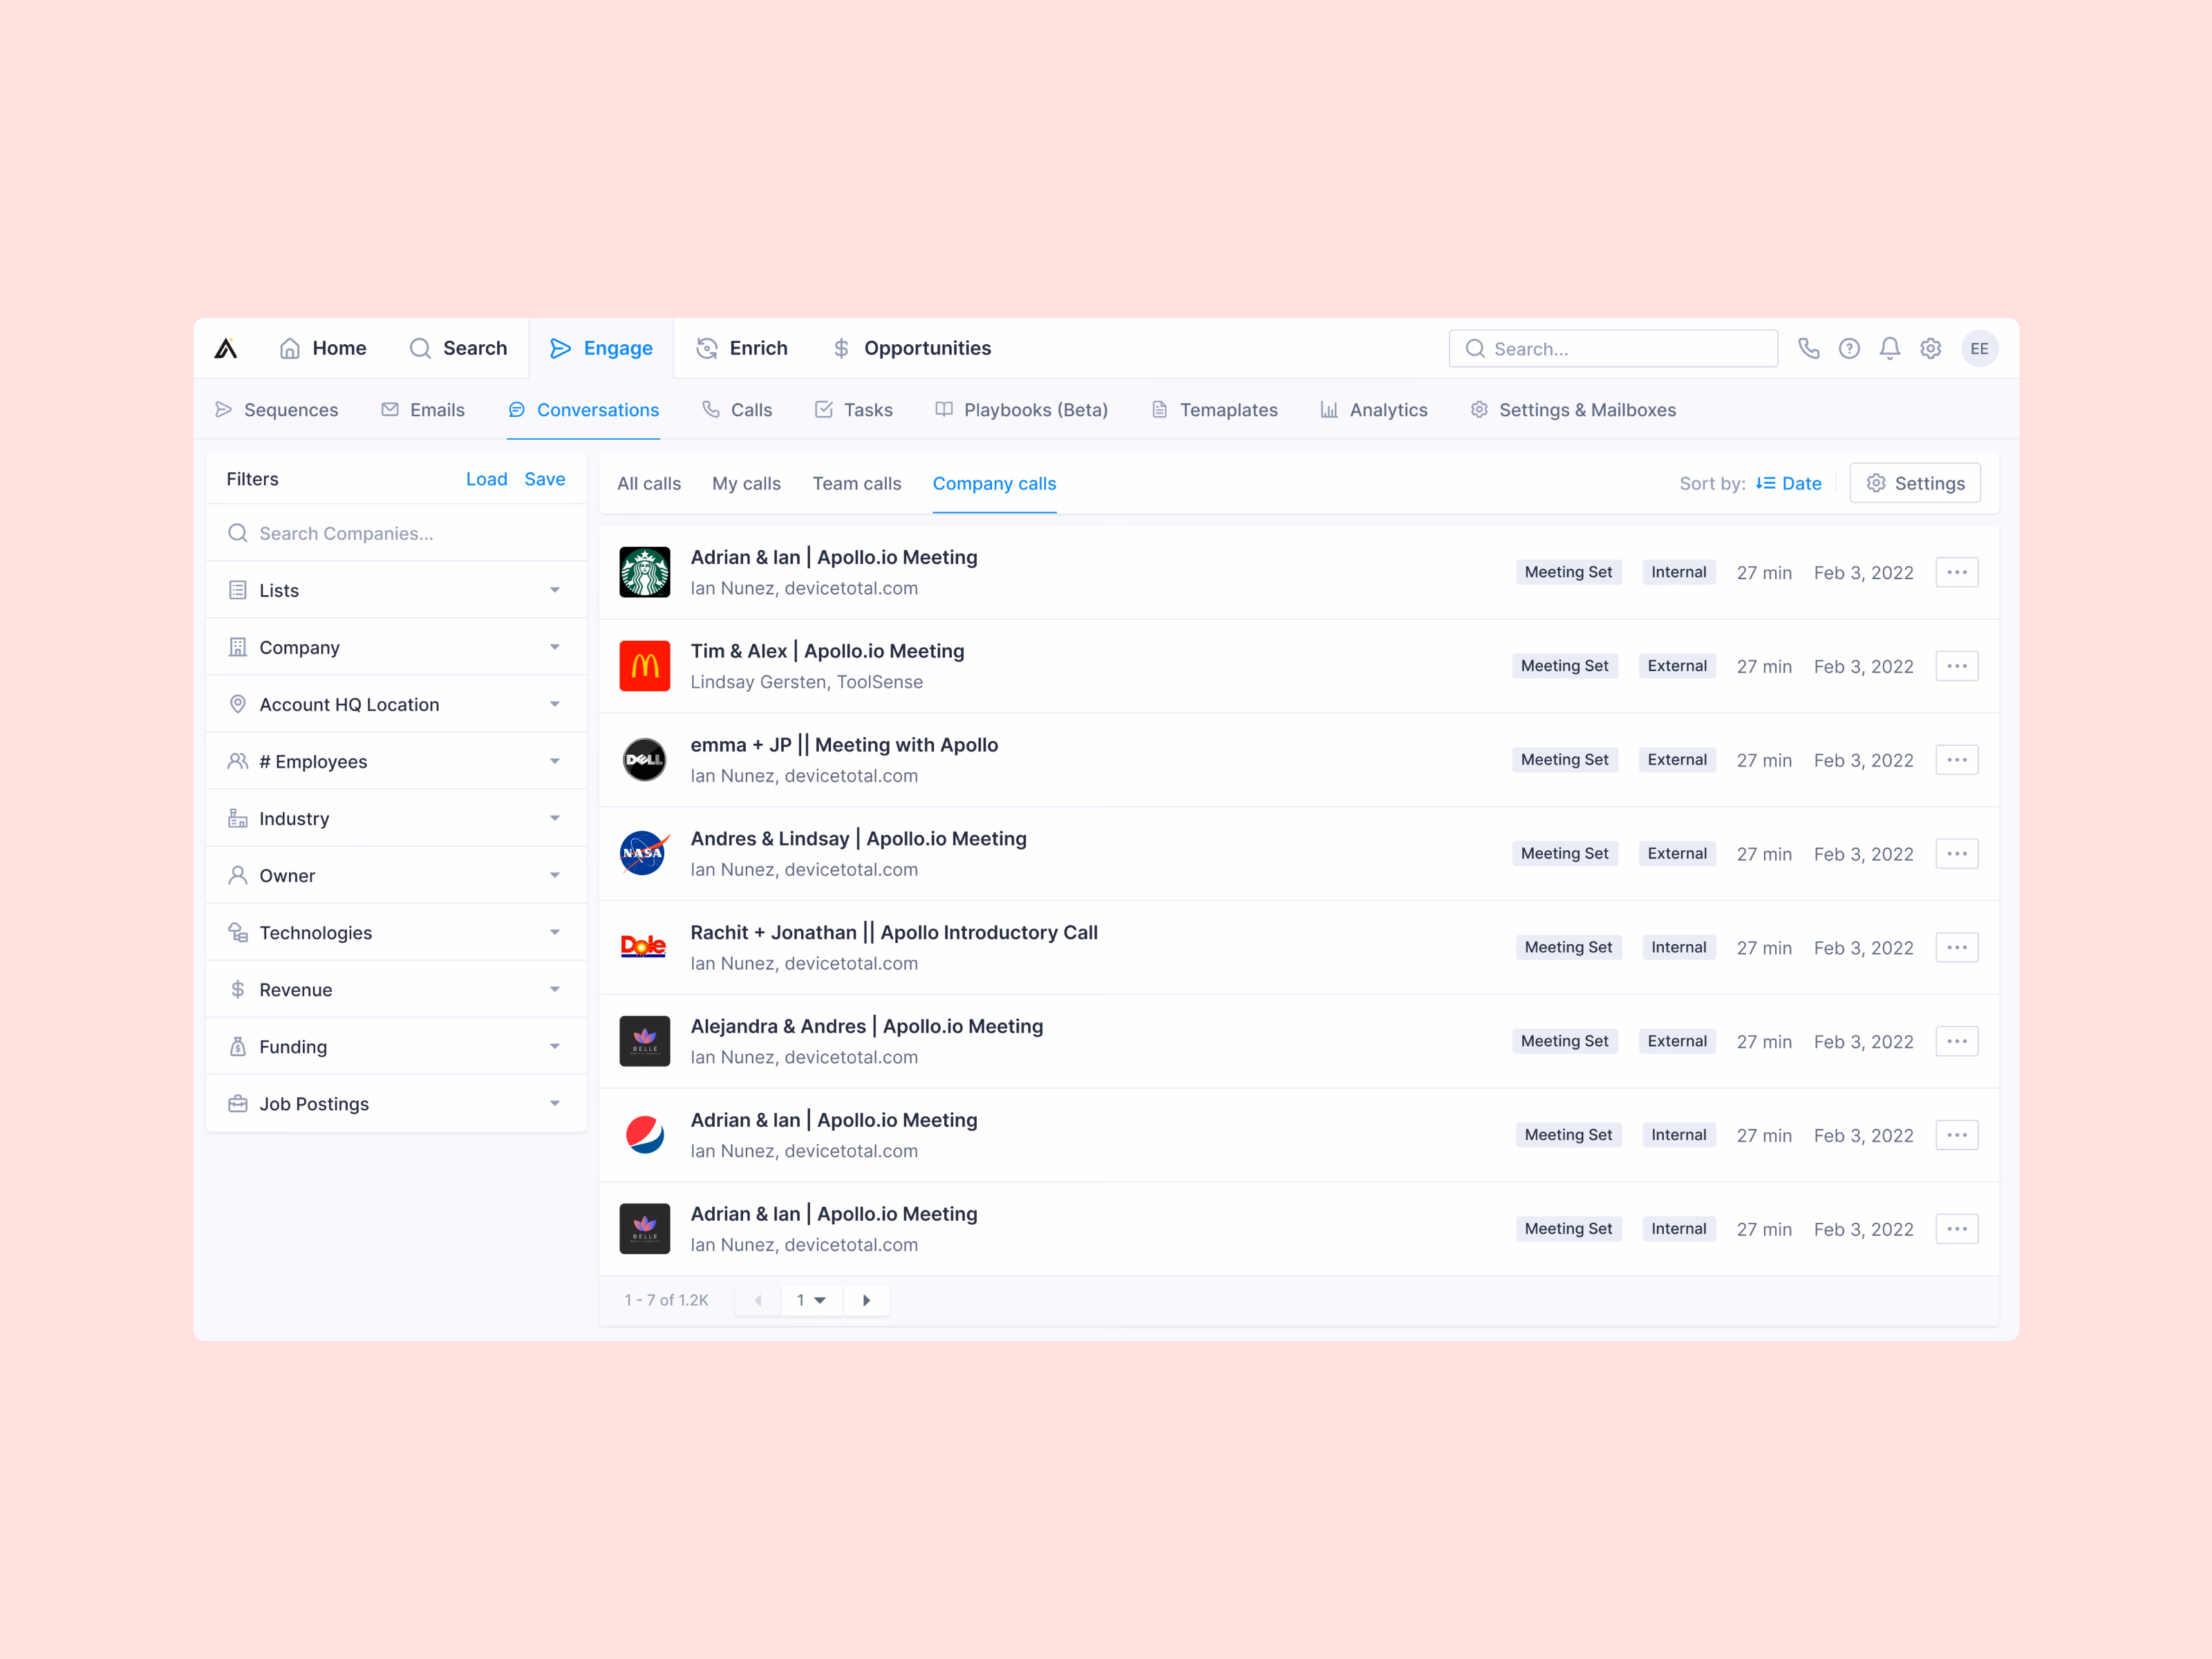
Task: Click the Settings button beside Sort by
Action: pyautogui.click(x=1915, y=483)
